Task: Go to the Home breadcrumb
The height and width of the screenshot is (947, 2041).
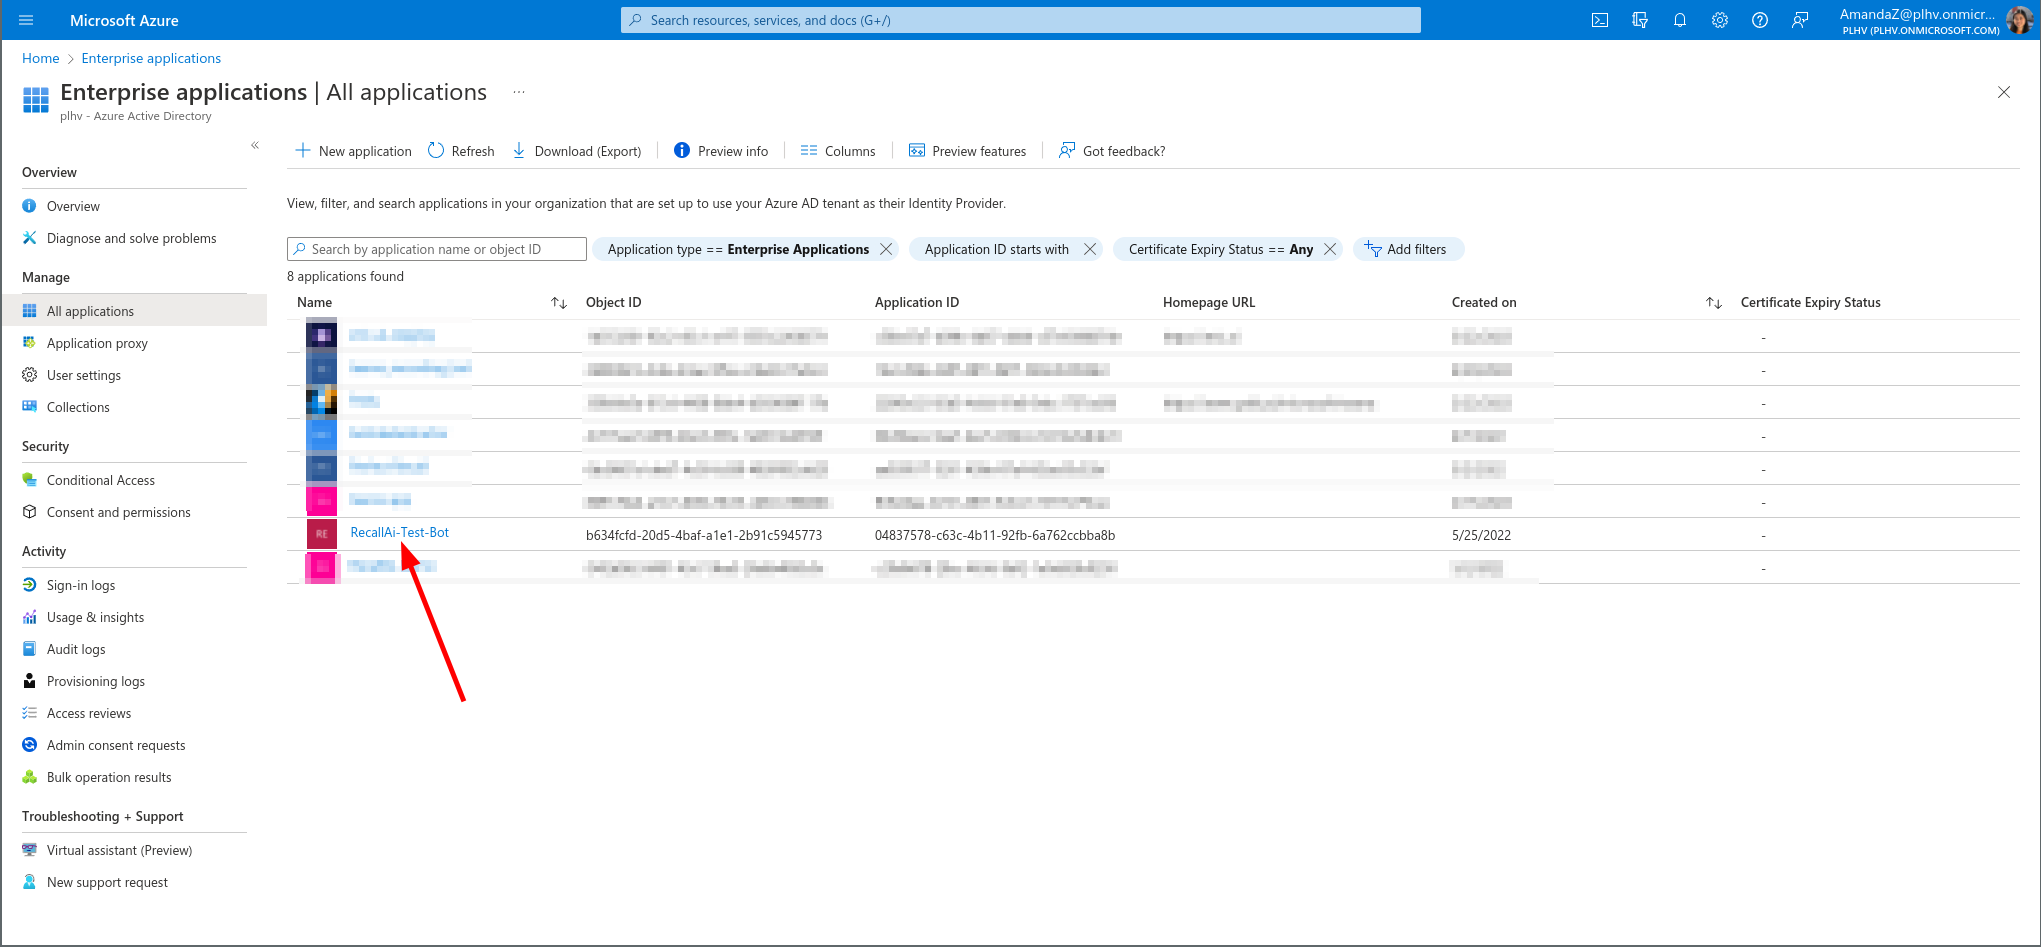Action: pos(40,58)
